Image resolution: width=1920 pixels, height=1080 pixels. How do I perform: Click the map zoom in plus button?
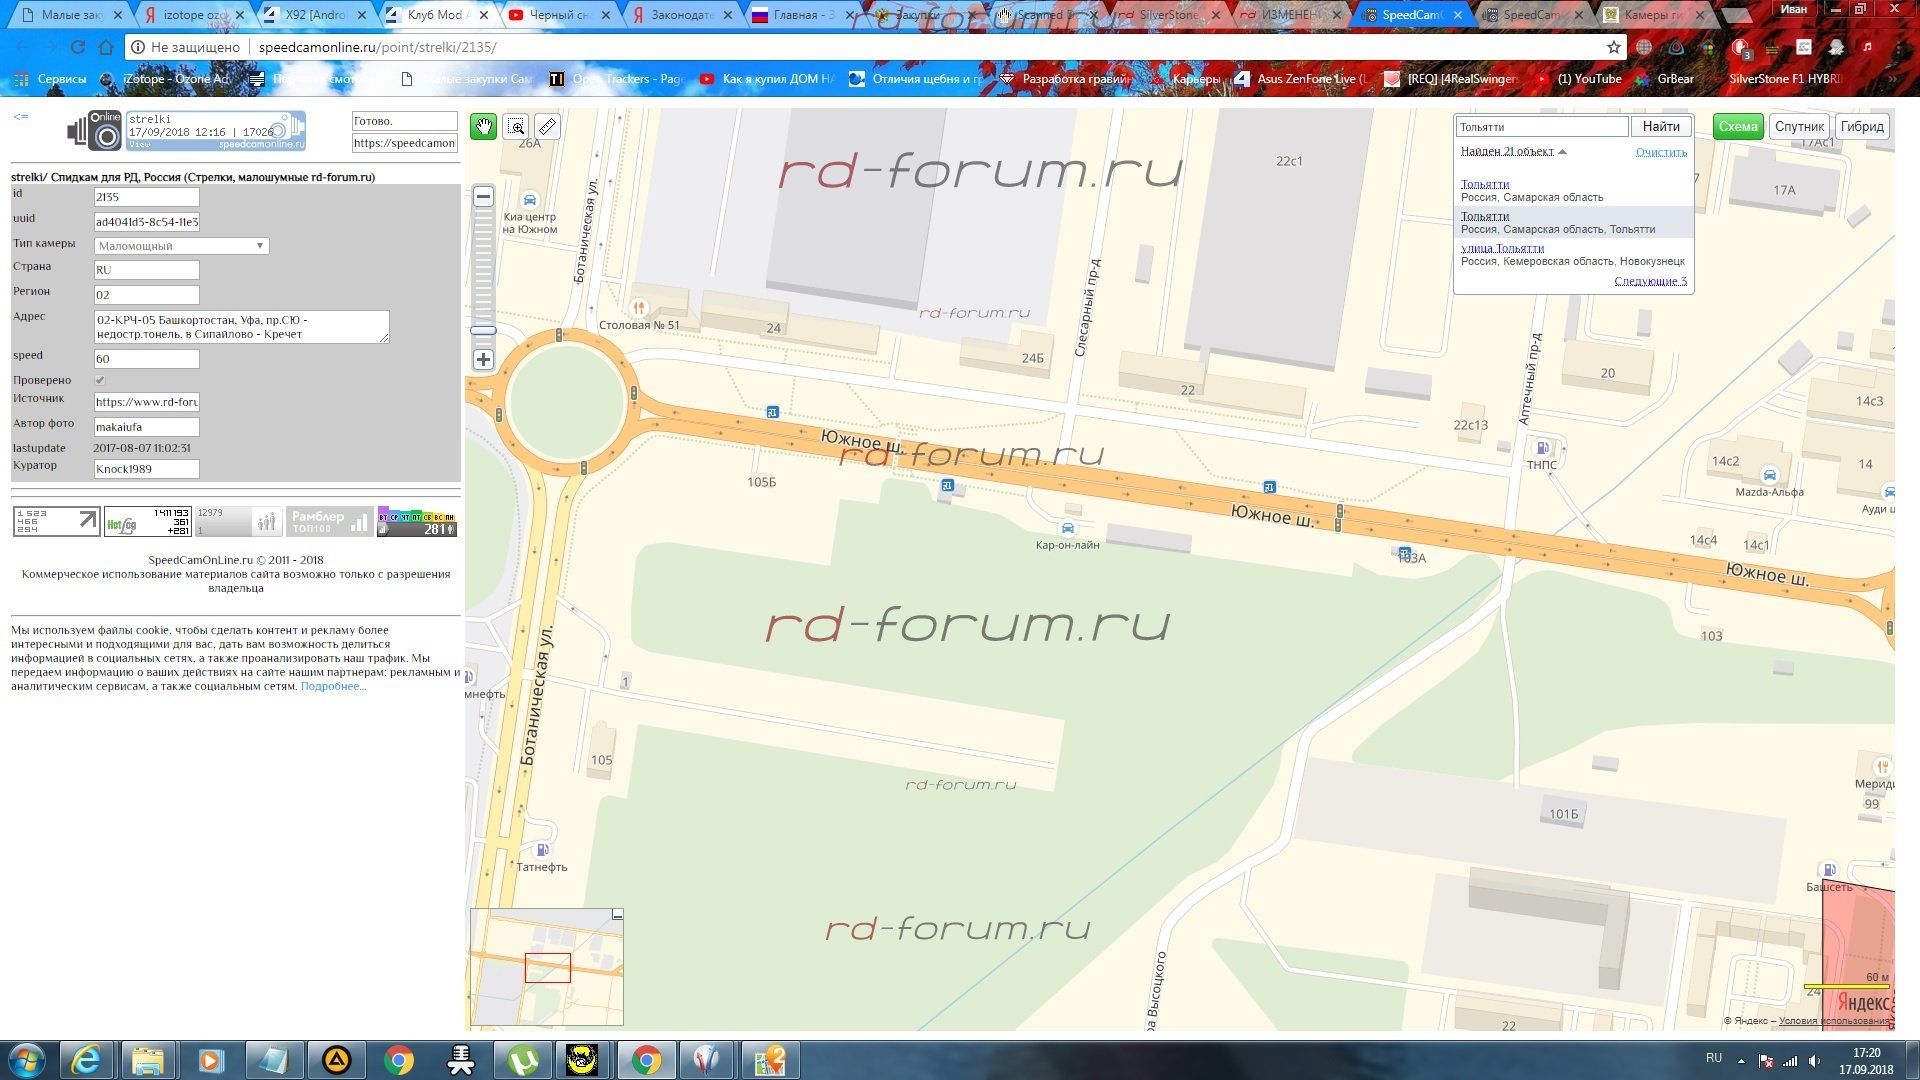pyautogui.click(x=483, y=360)
